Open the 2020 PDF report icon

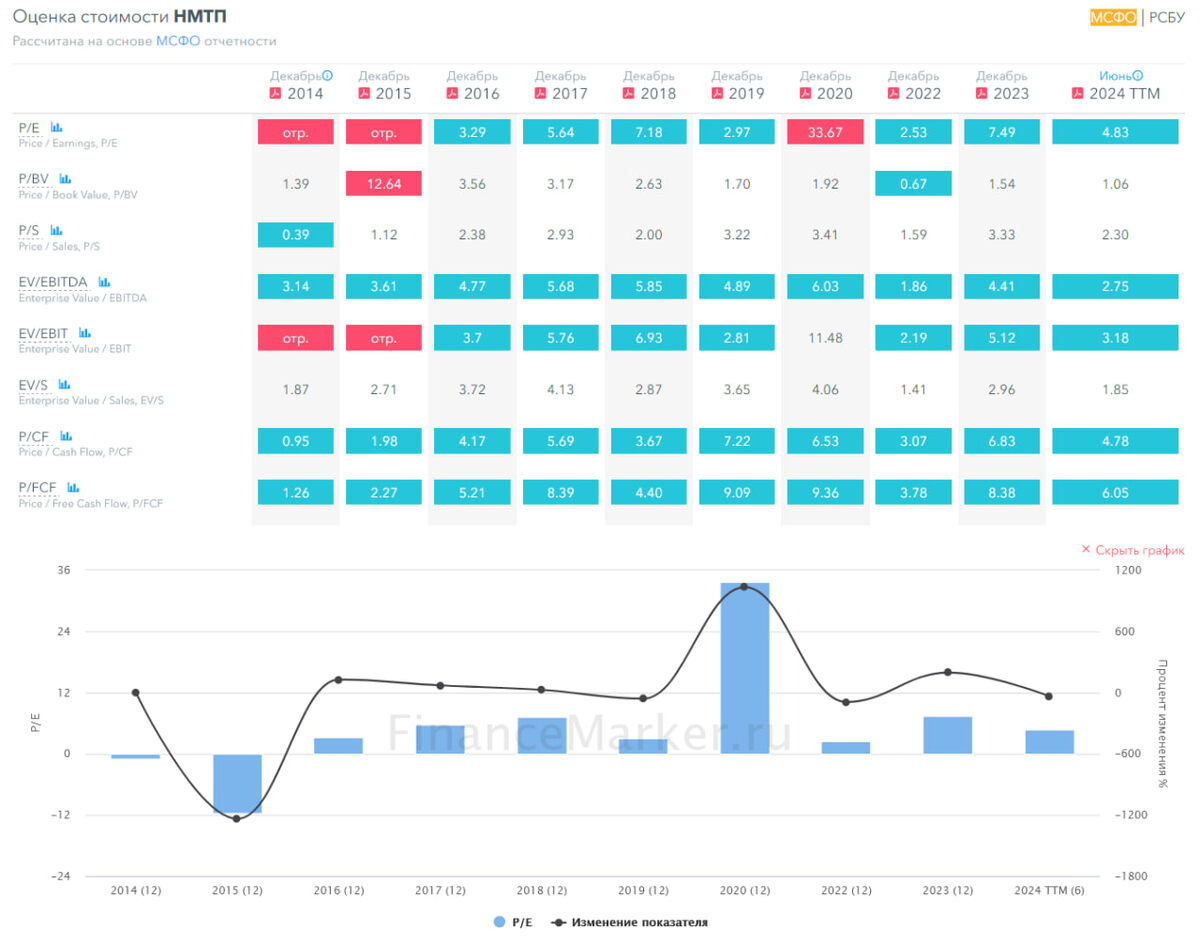(x=805, y=93)
